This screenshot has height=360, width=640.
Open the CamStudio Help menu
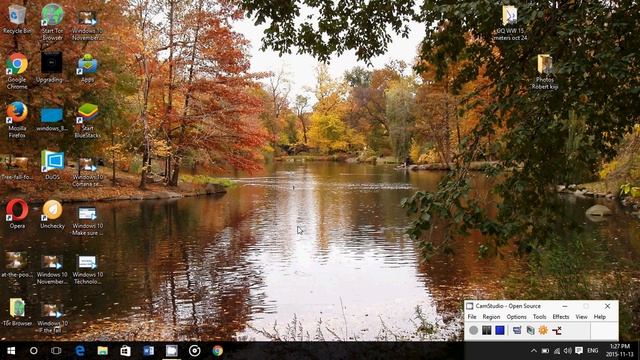tap(599, 317)
